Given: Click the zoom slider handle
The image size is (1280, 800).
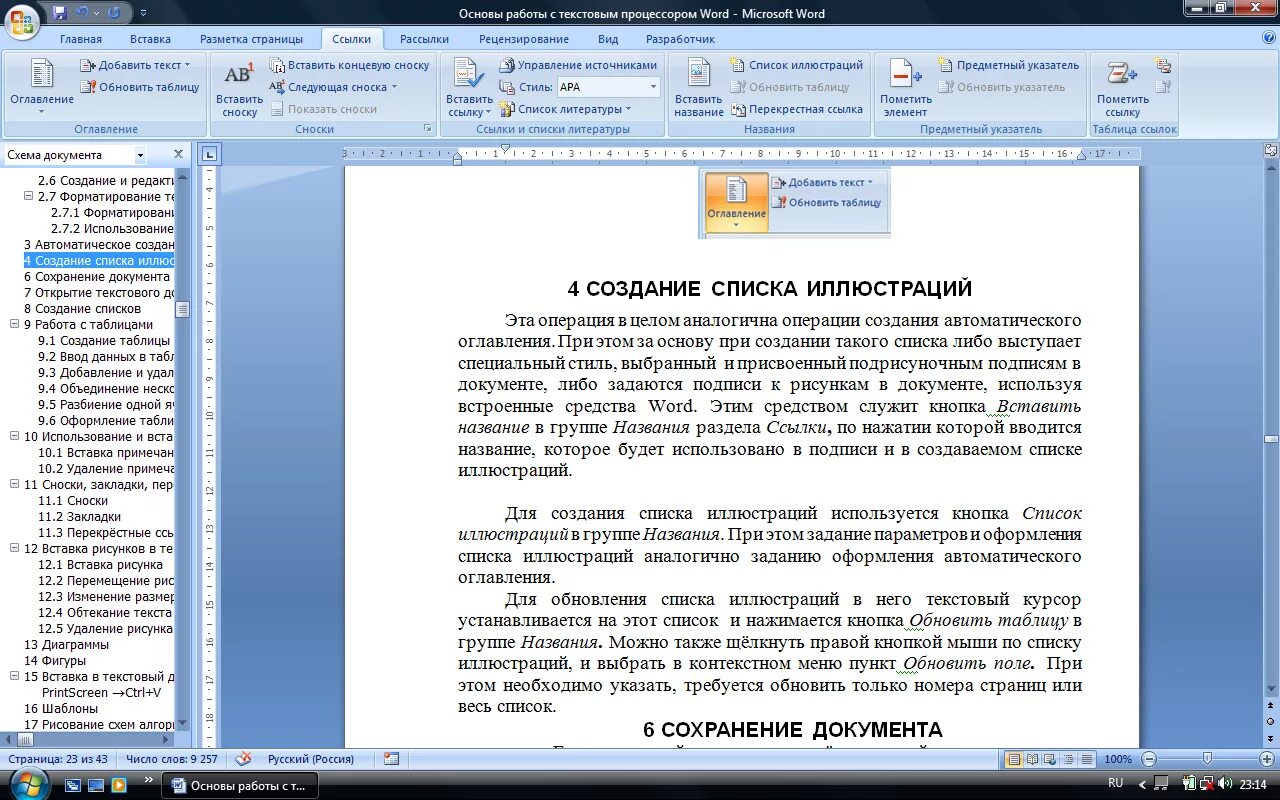Looking at the screenshot, I should [x=1207, y=759].
